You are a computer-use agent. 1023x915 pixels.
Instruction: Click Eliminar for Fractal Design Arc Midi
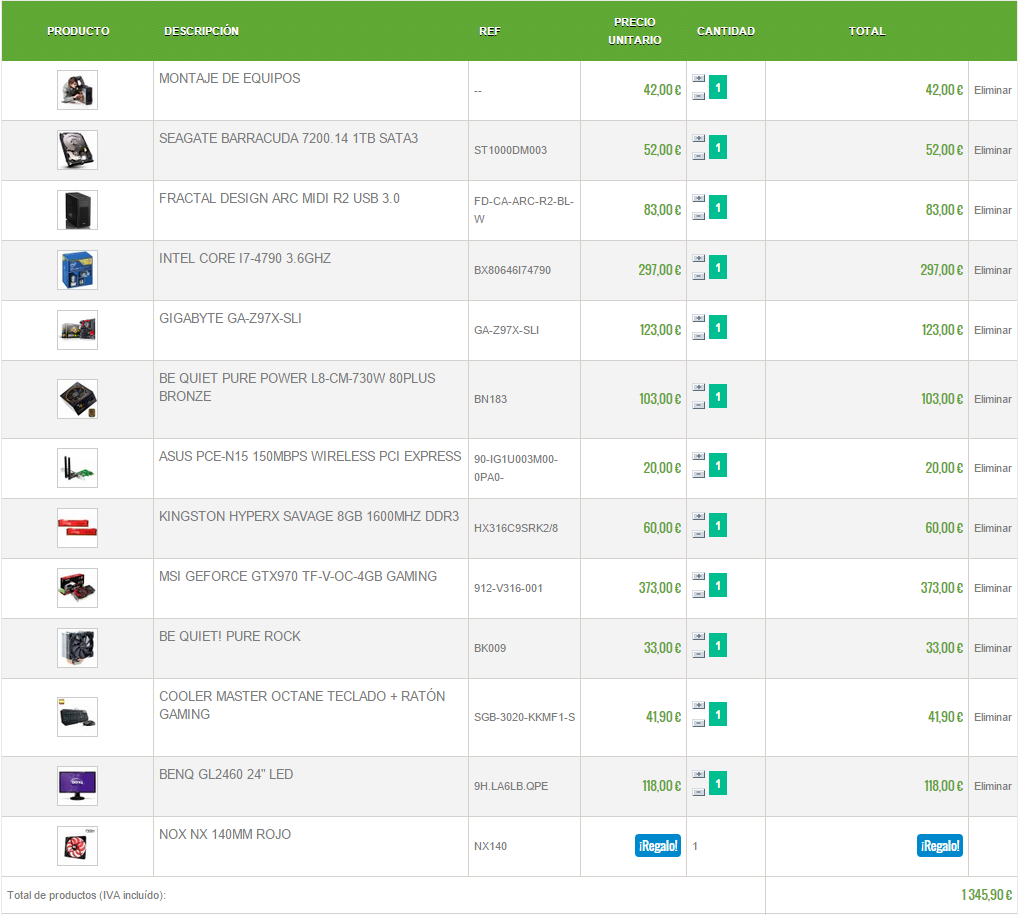point(992,210)
